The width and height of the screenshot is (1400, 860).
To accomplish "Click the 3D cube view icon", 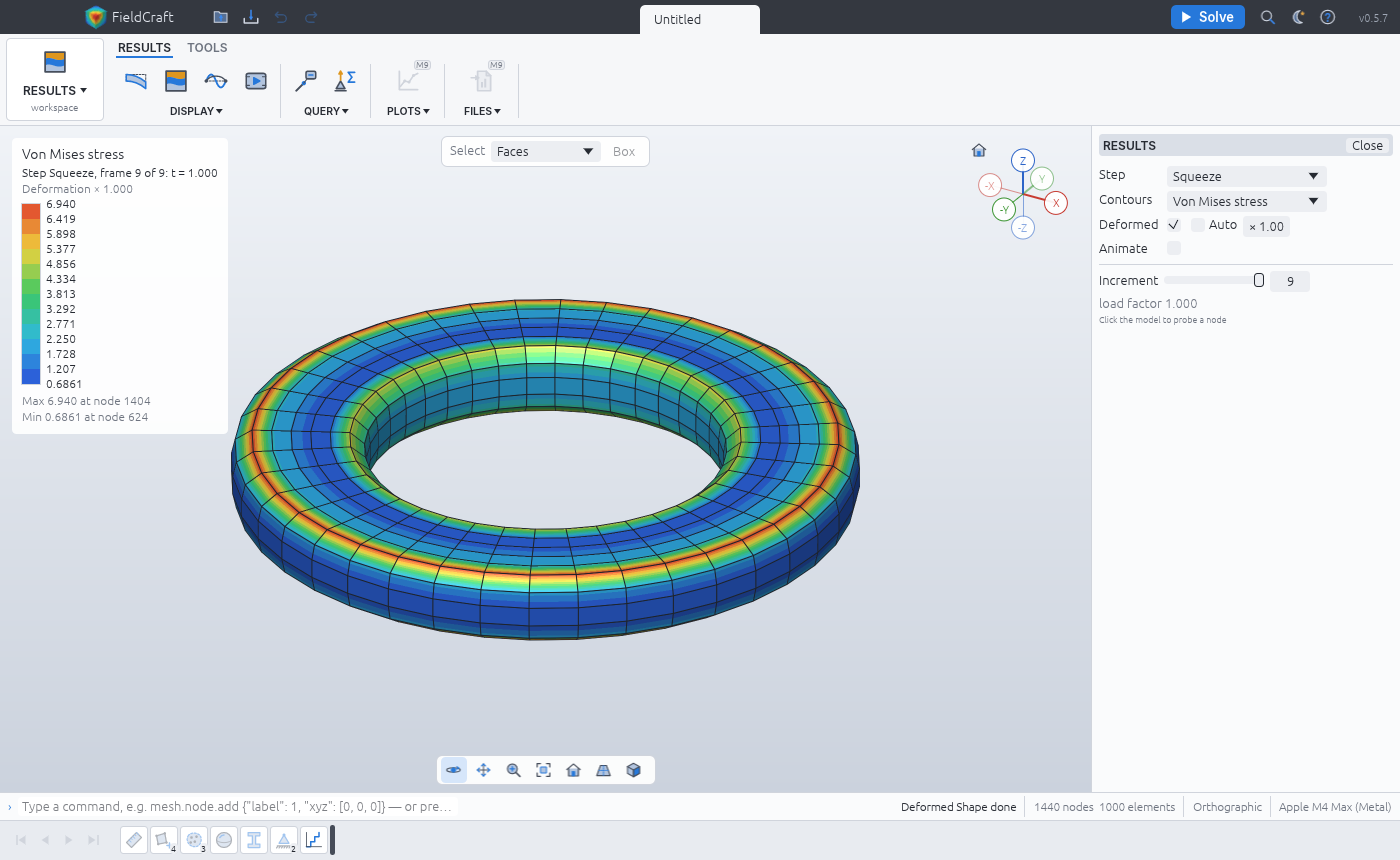I will (x=634, y=770).
